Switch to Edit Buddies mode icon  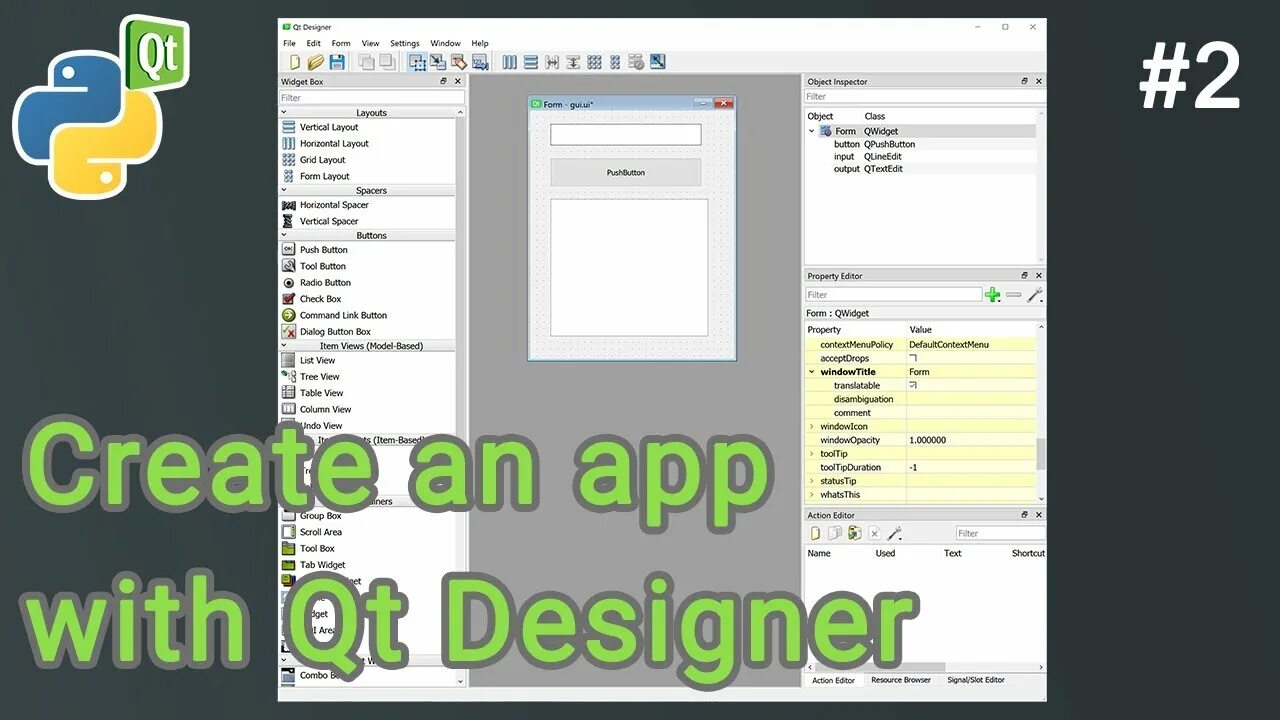pyautogui.click(x=459, y=62)
